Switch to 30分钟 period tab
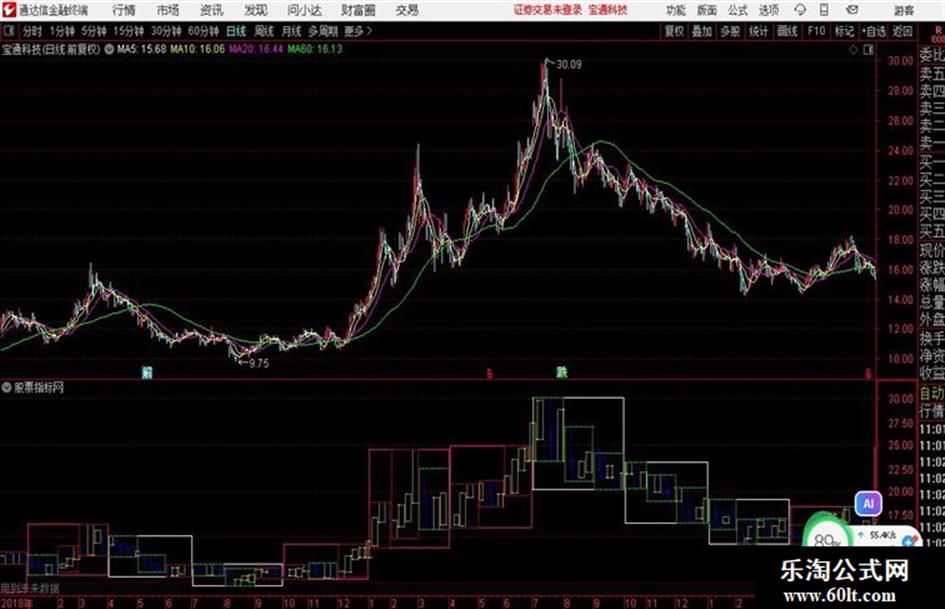 [166, 31]
